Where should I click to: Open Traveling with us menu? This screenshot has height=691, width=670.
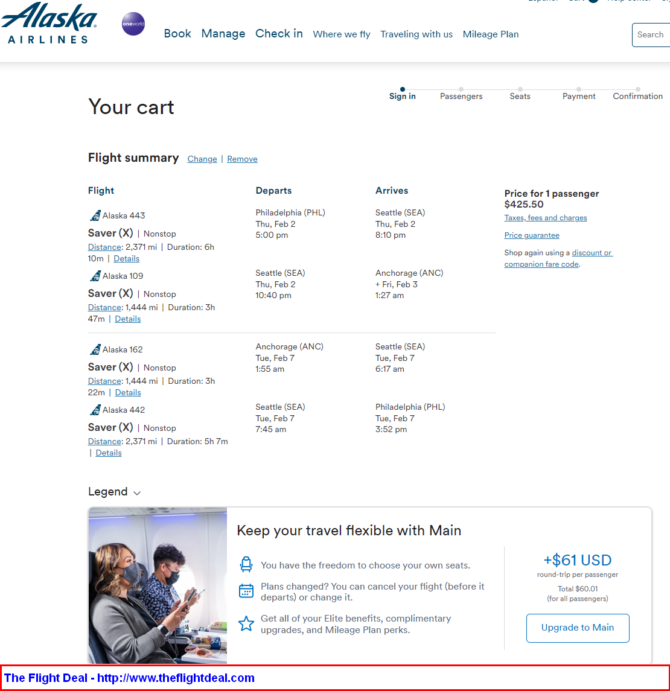417,34
